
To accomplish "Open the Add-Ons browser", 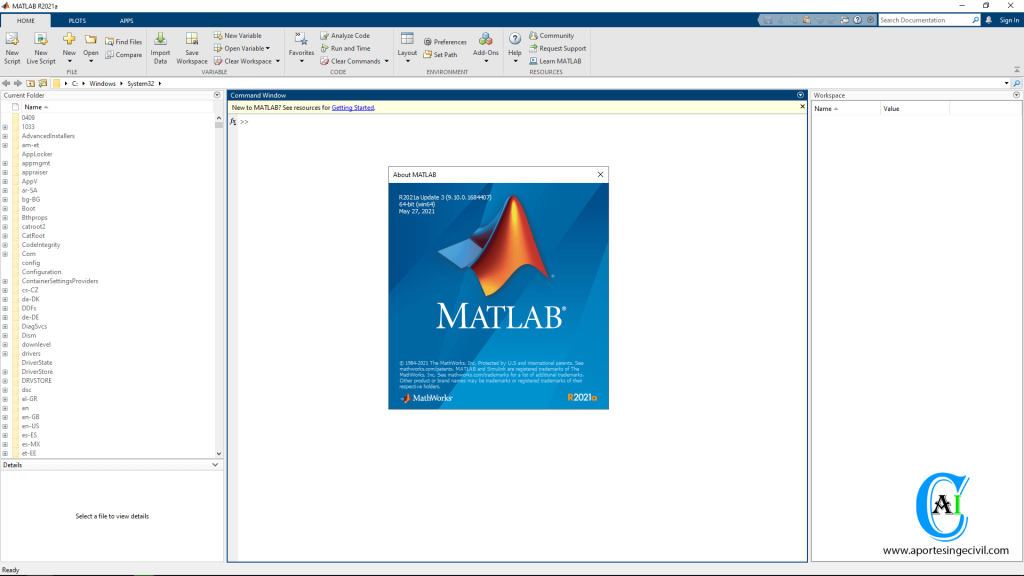I will [x=487, y=45].
